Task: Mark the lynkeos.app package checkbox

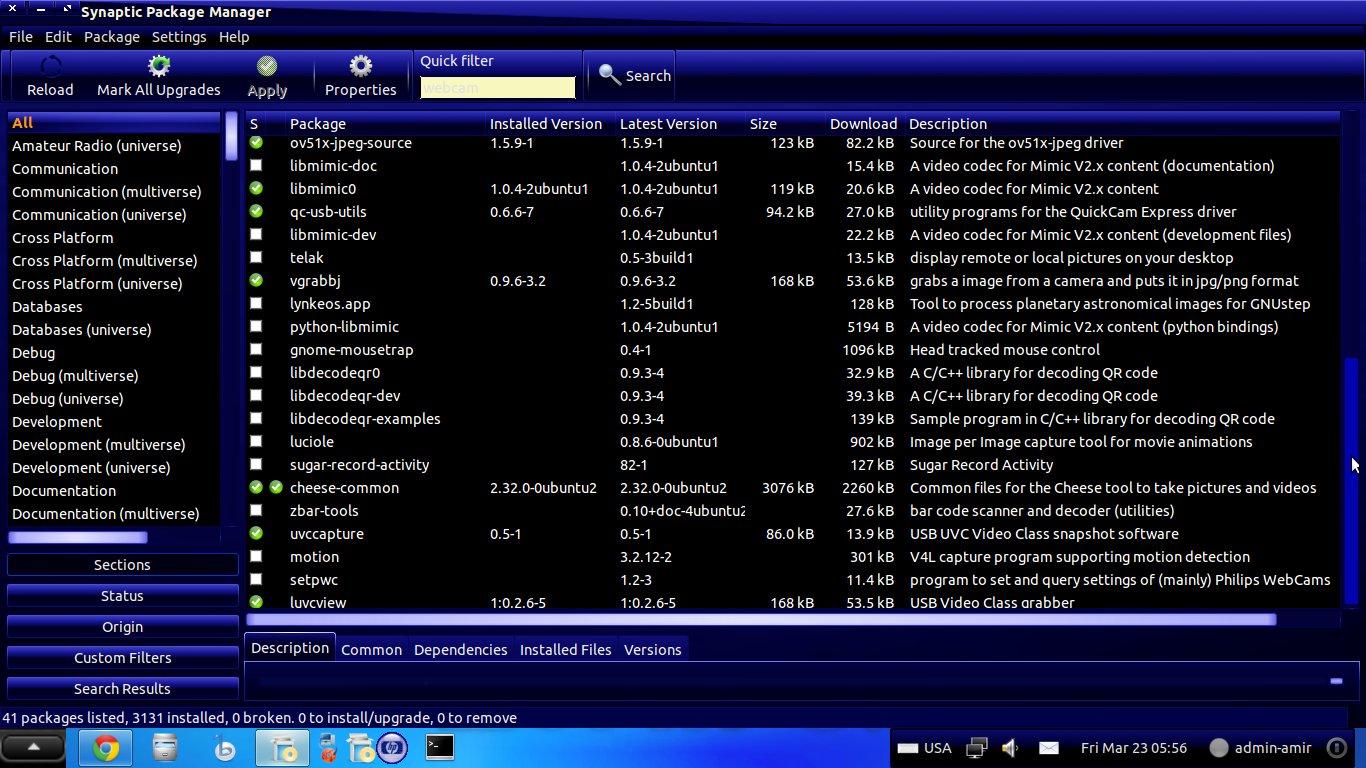Action: point(256,303)
